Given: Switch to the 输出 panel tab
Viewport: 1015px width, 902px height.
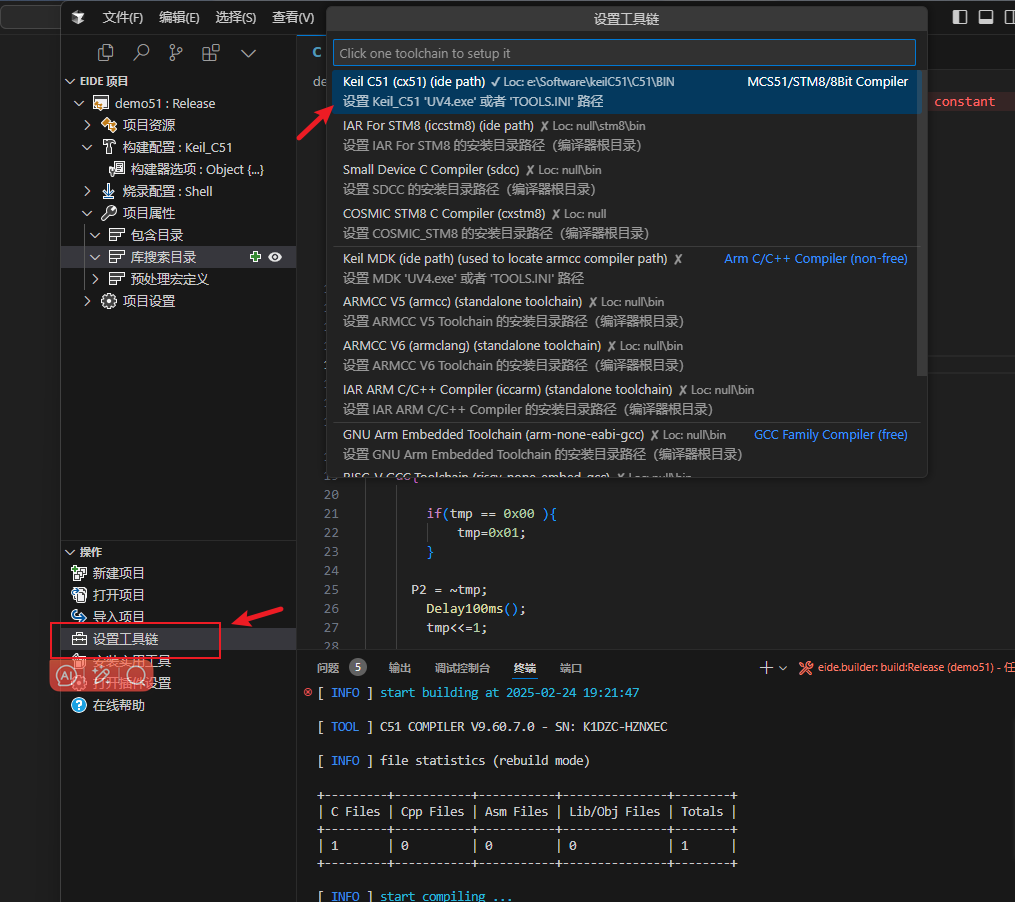Looking at the screenshot, I should (400, 668).
